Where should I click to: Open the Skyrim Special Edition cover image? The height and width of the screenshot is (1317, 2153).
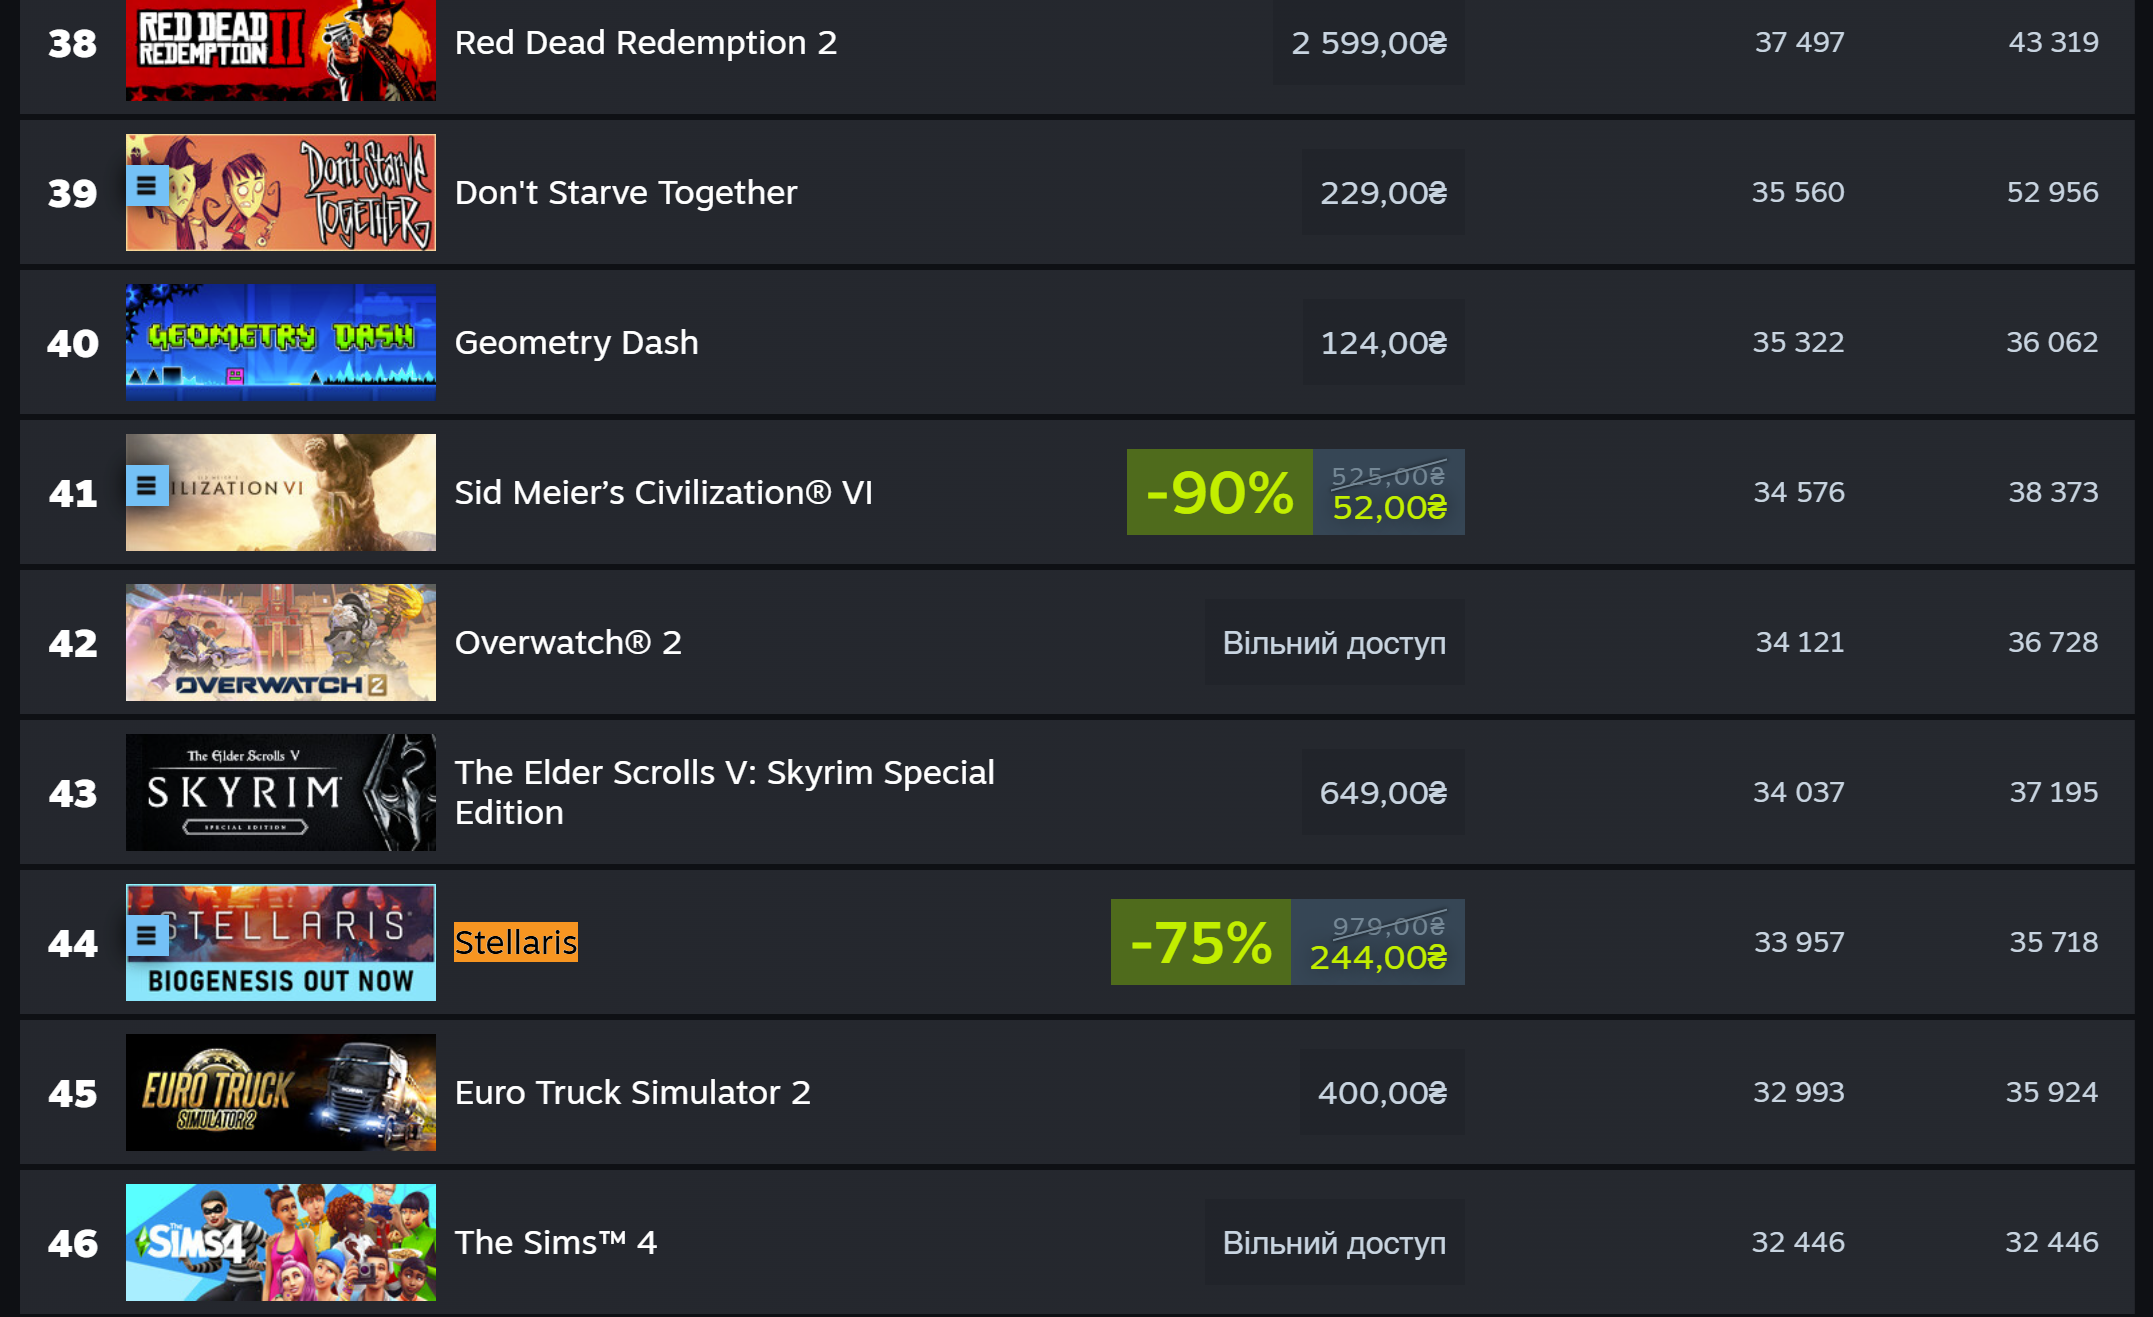pos(281,792)
